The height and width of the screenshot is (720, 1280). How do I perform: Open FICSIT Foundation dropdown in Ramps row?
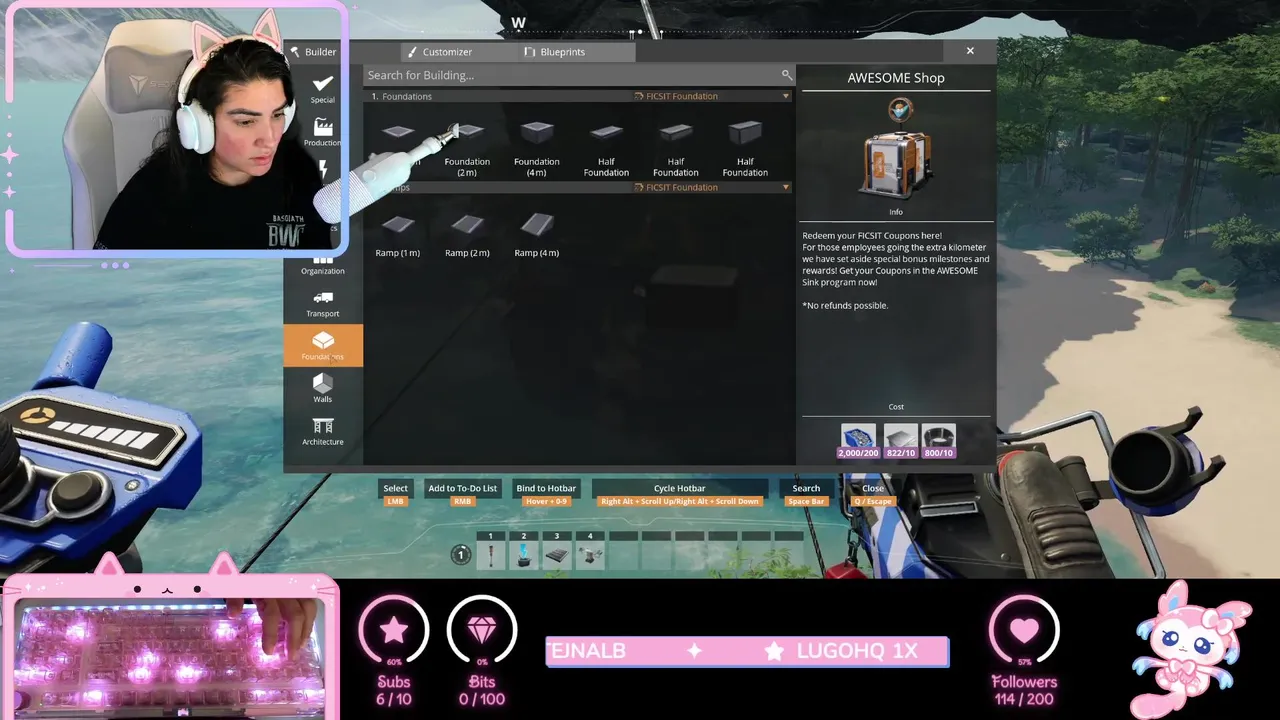pos(711,187)
